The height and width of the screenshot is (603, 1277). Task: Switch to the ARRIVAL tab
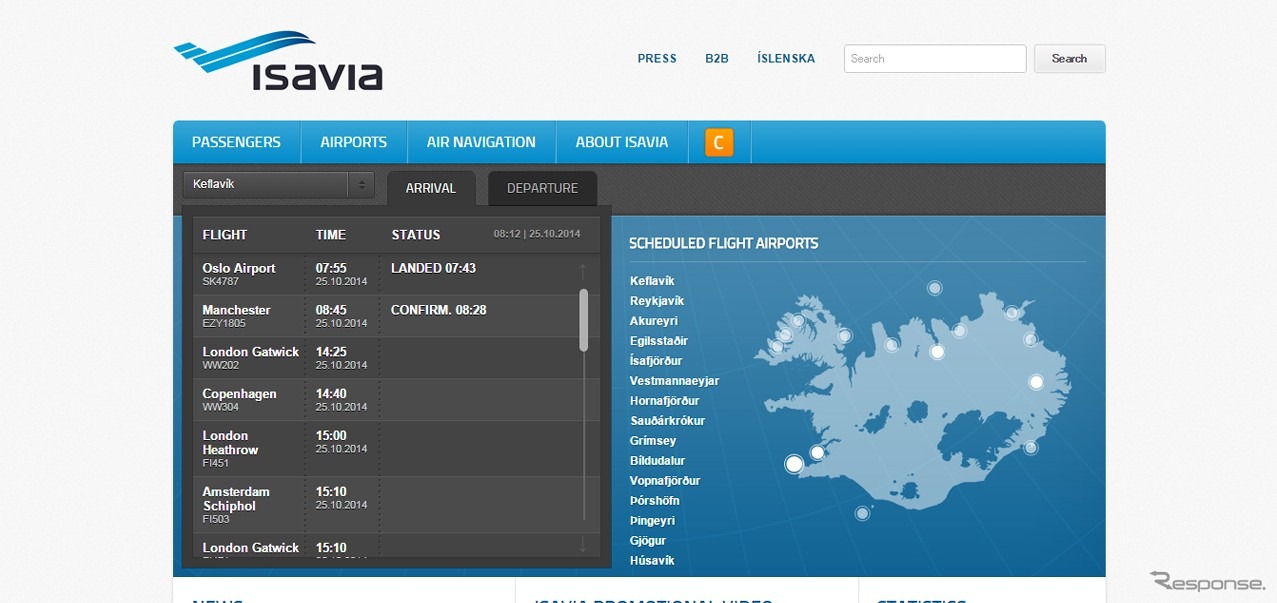tap(431, 188)
